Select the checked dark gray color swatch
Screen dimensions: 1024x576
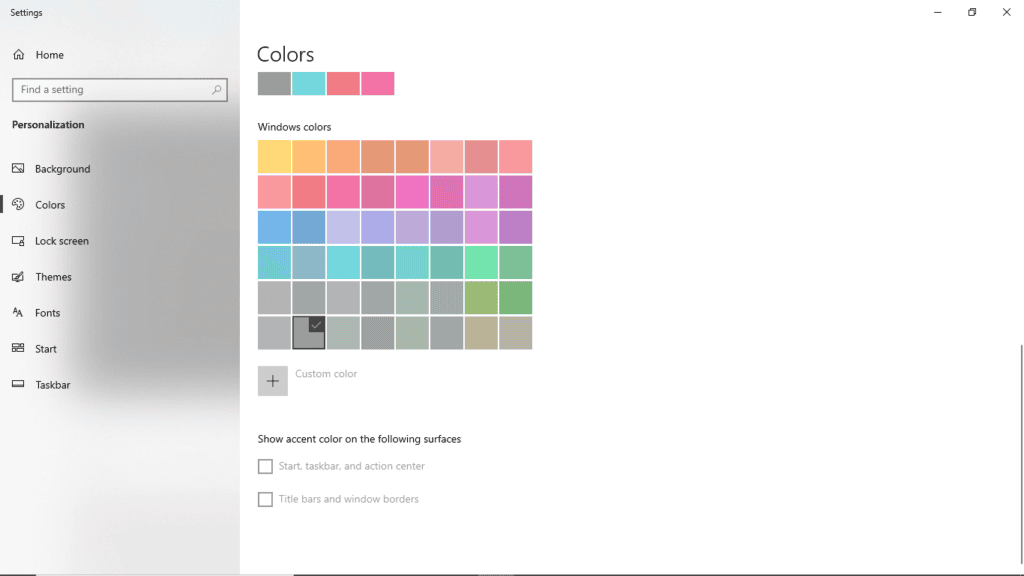pos(309,333)
